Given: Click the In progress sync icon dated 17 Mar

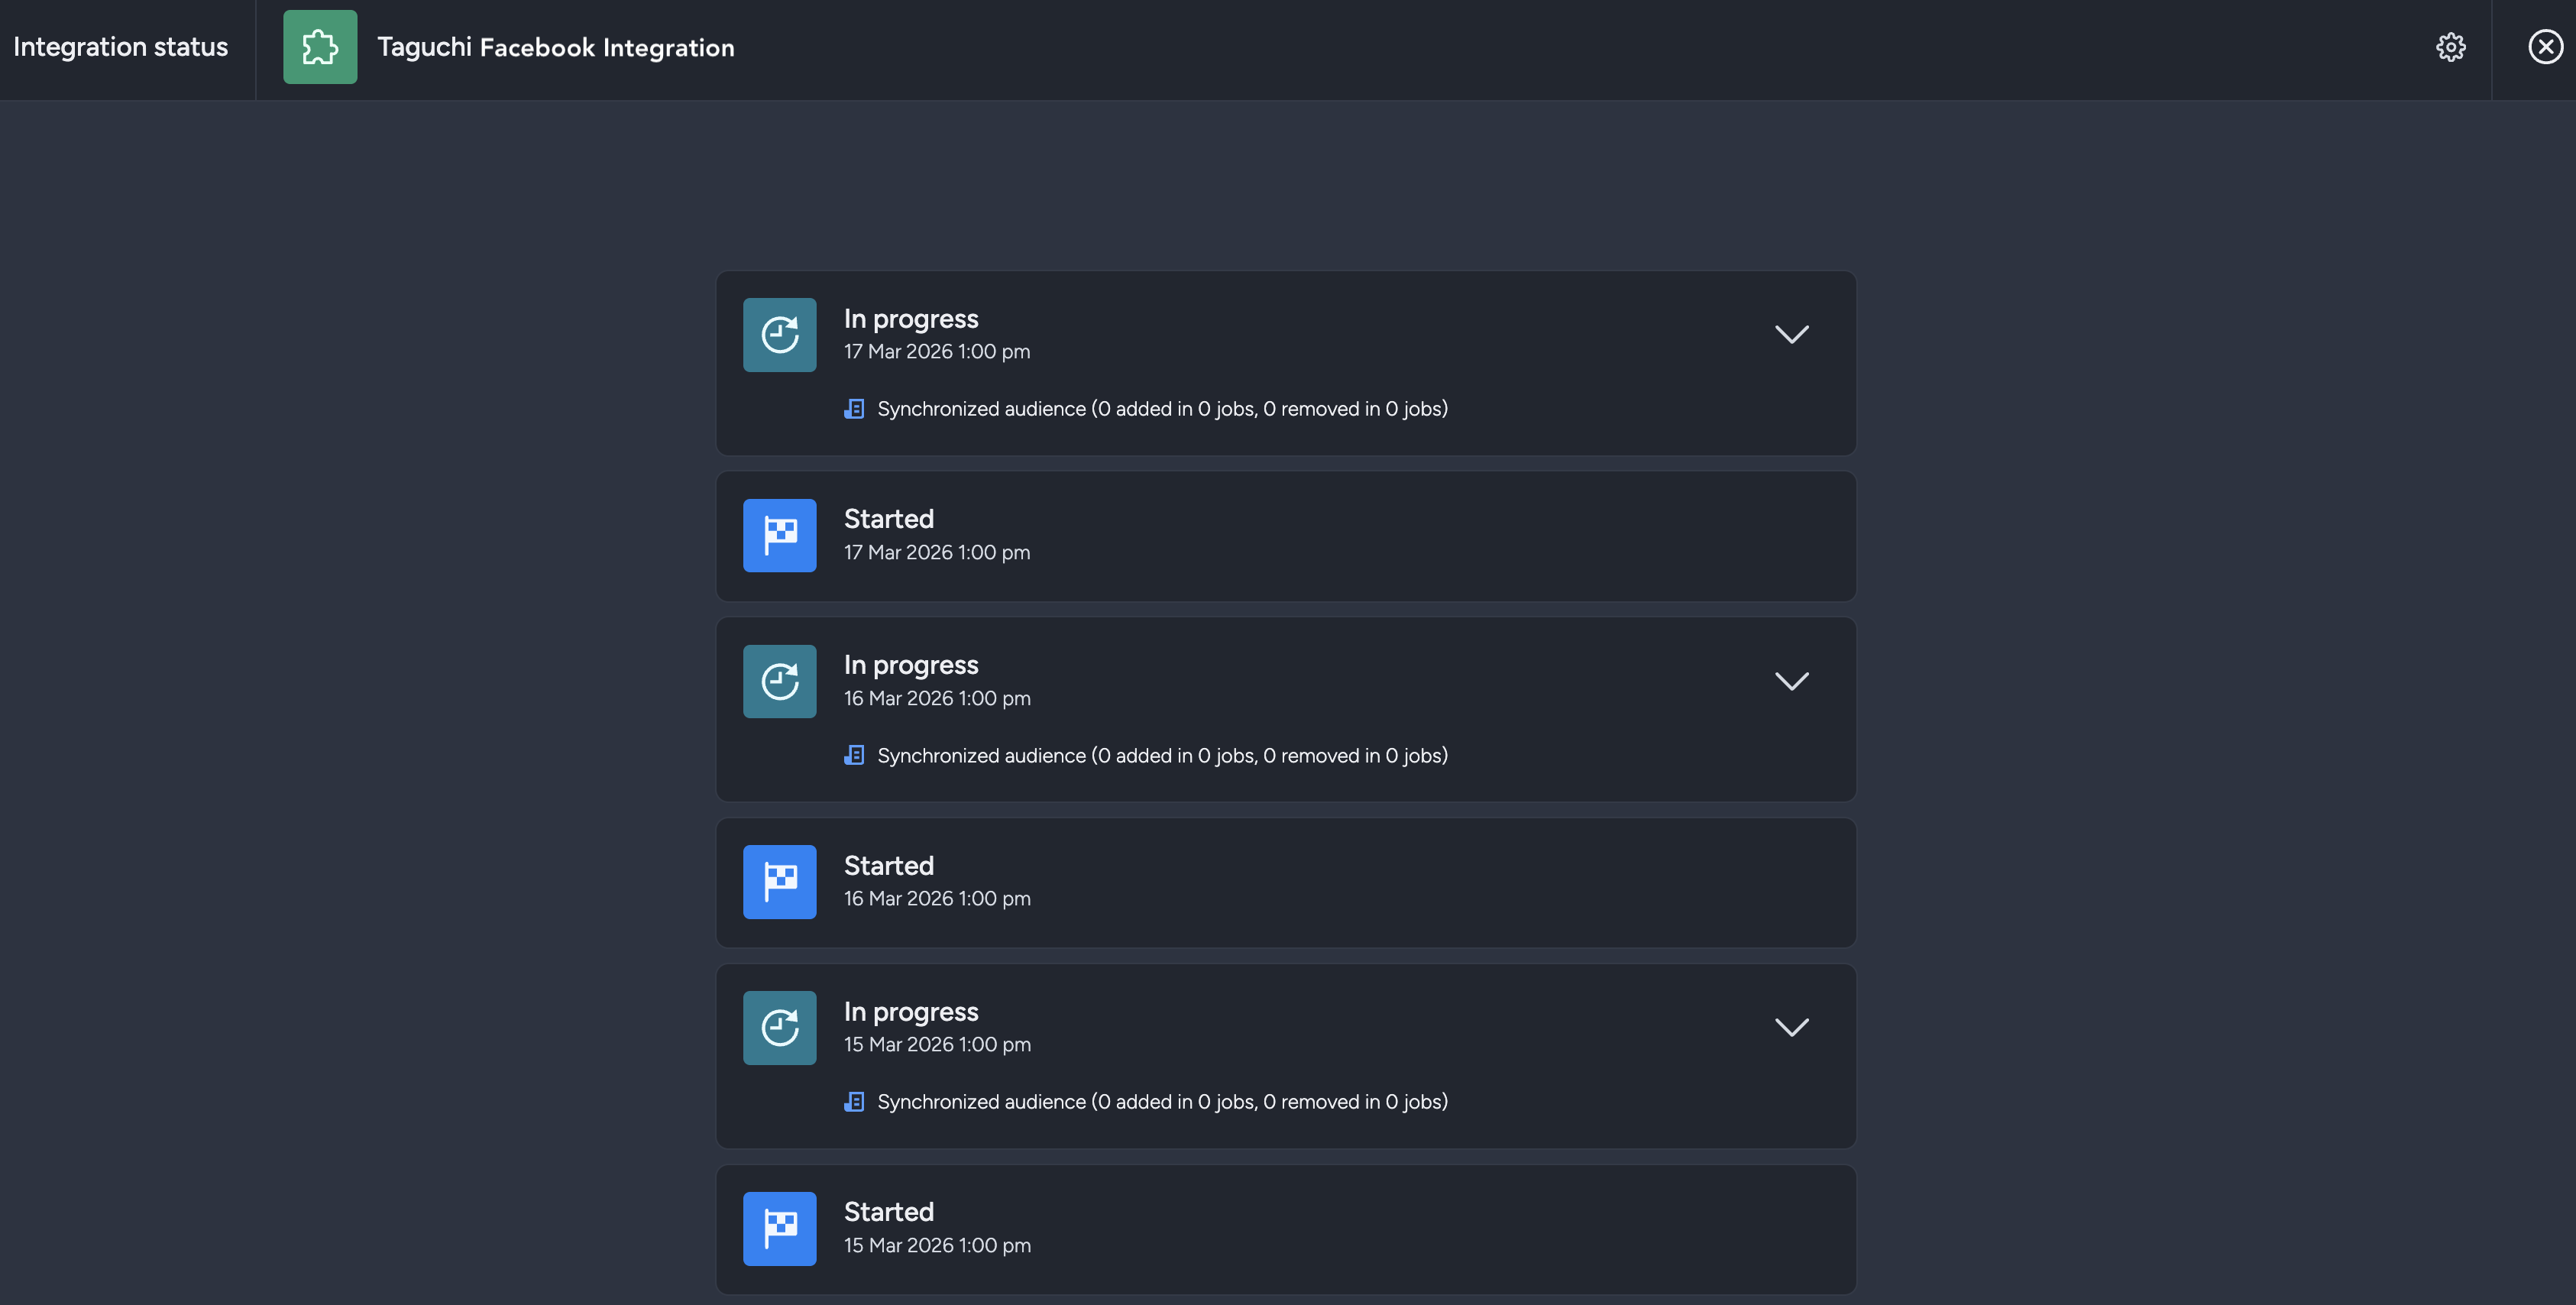Looking at the screenshot, I should [x=779, y=334].
